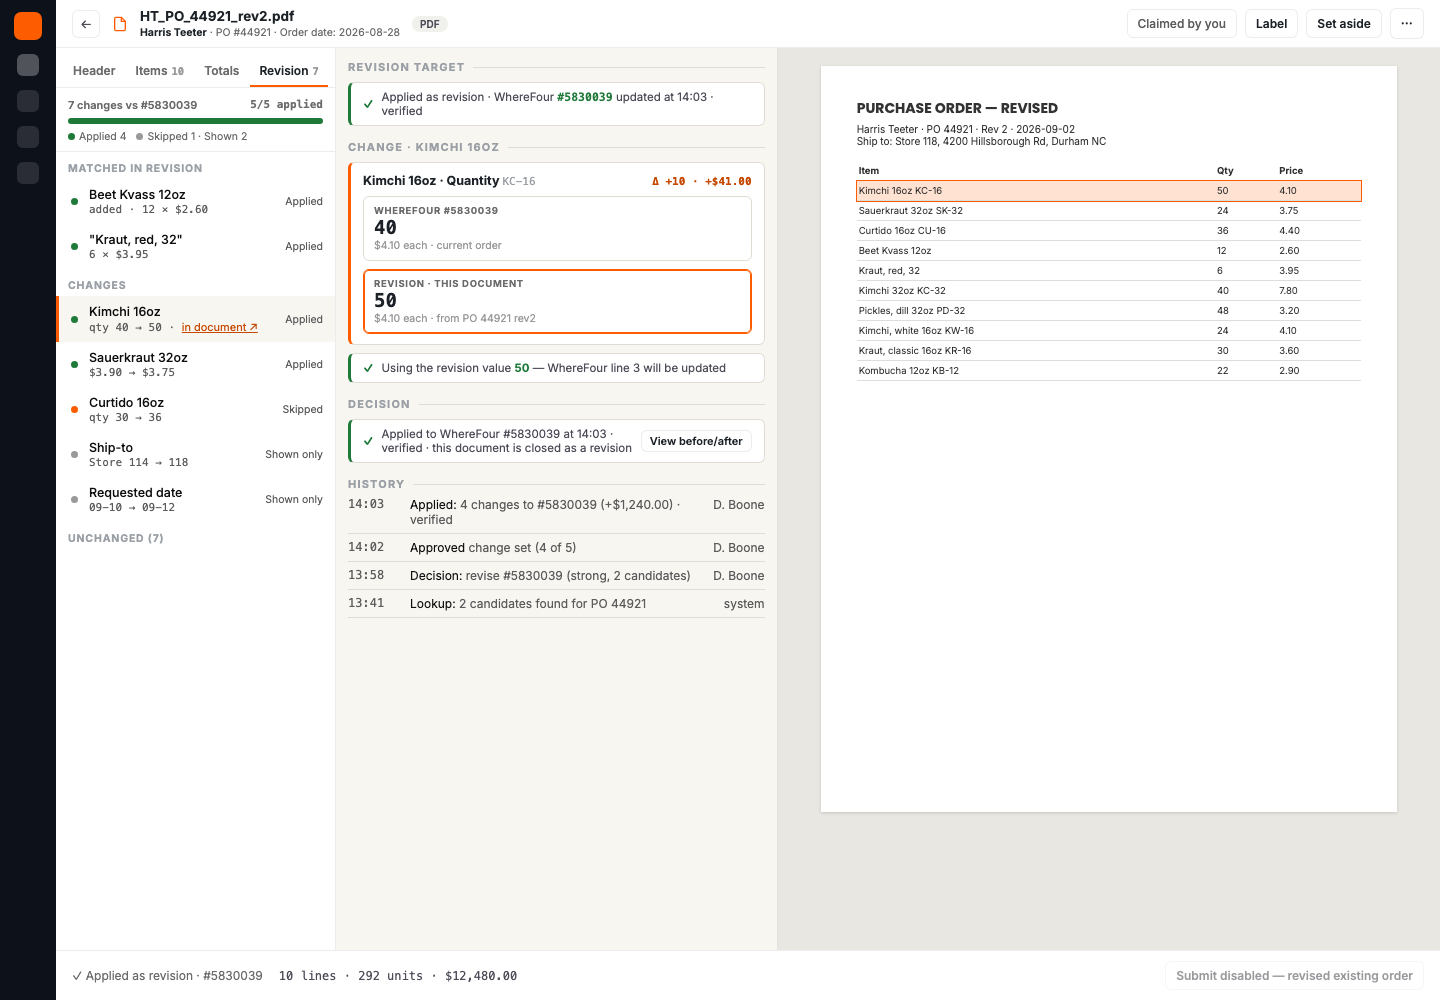This screenshot has width=1440, height=1000.
Task: Click the green 5/5 applied progress bar
Action: [x=195, y=121]
